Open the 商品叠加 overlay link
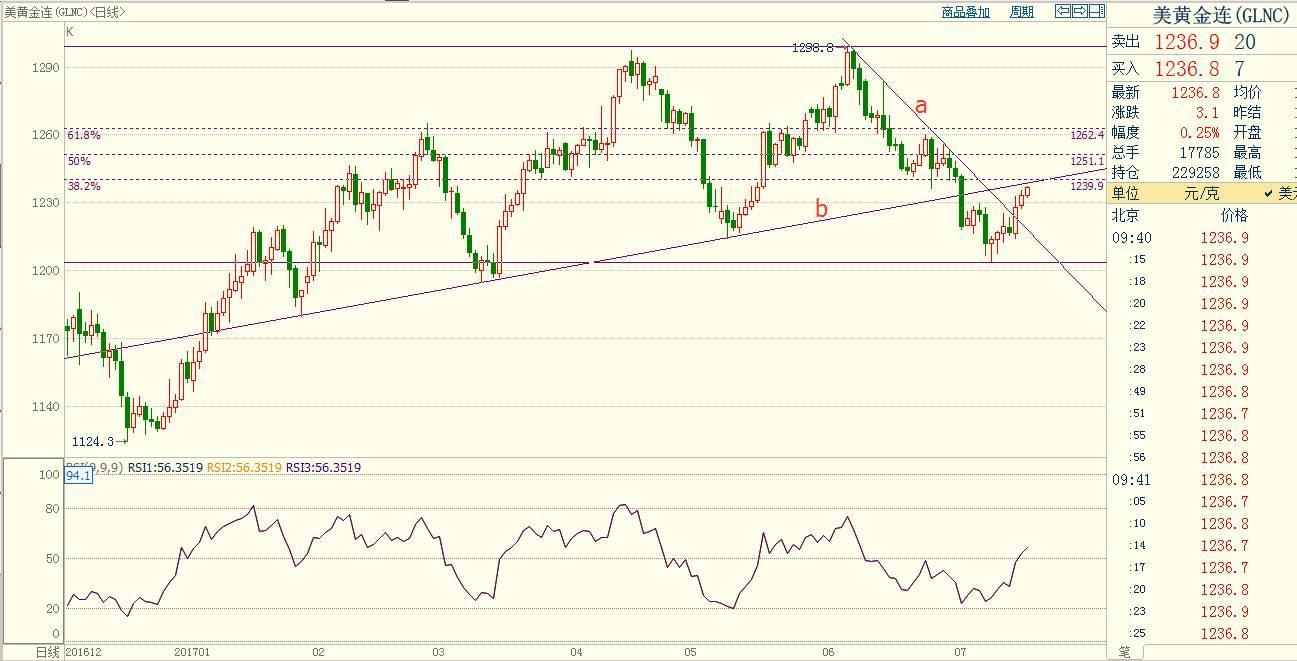 (965, 12)
